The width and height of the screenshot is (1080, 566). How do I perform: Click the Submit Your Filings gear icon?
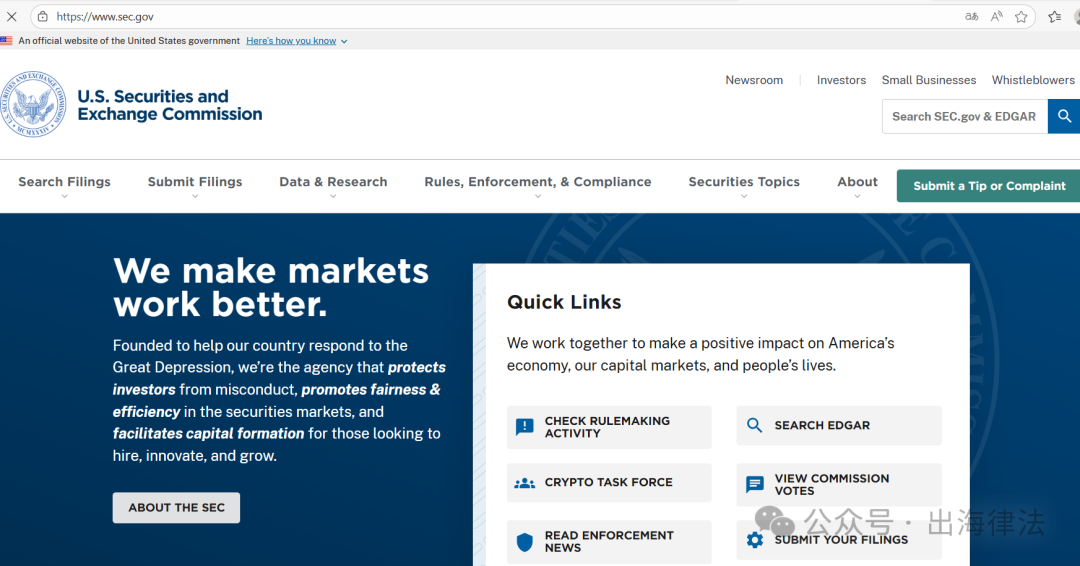[755, 540]
